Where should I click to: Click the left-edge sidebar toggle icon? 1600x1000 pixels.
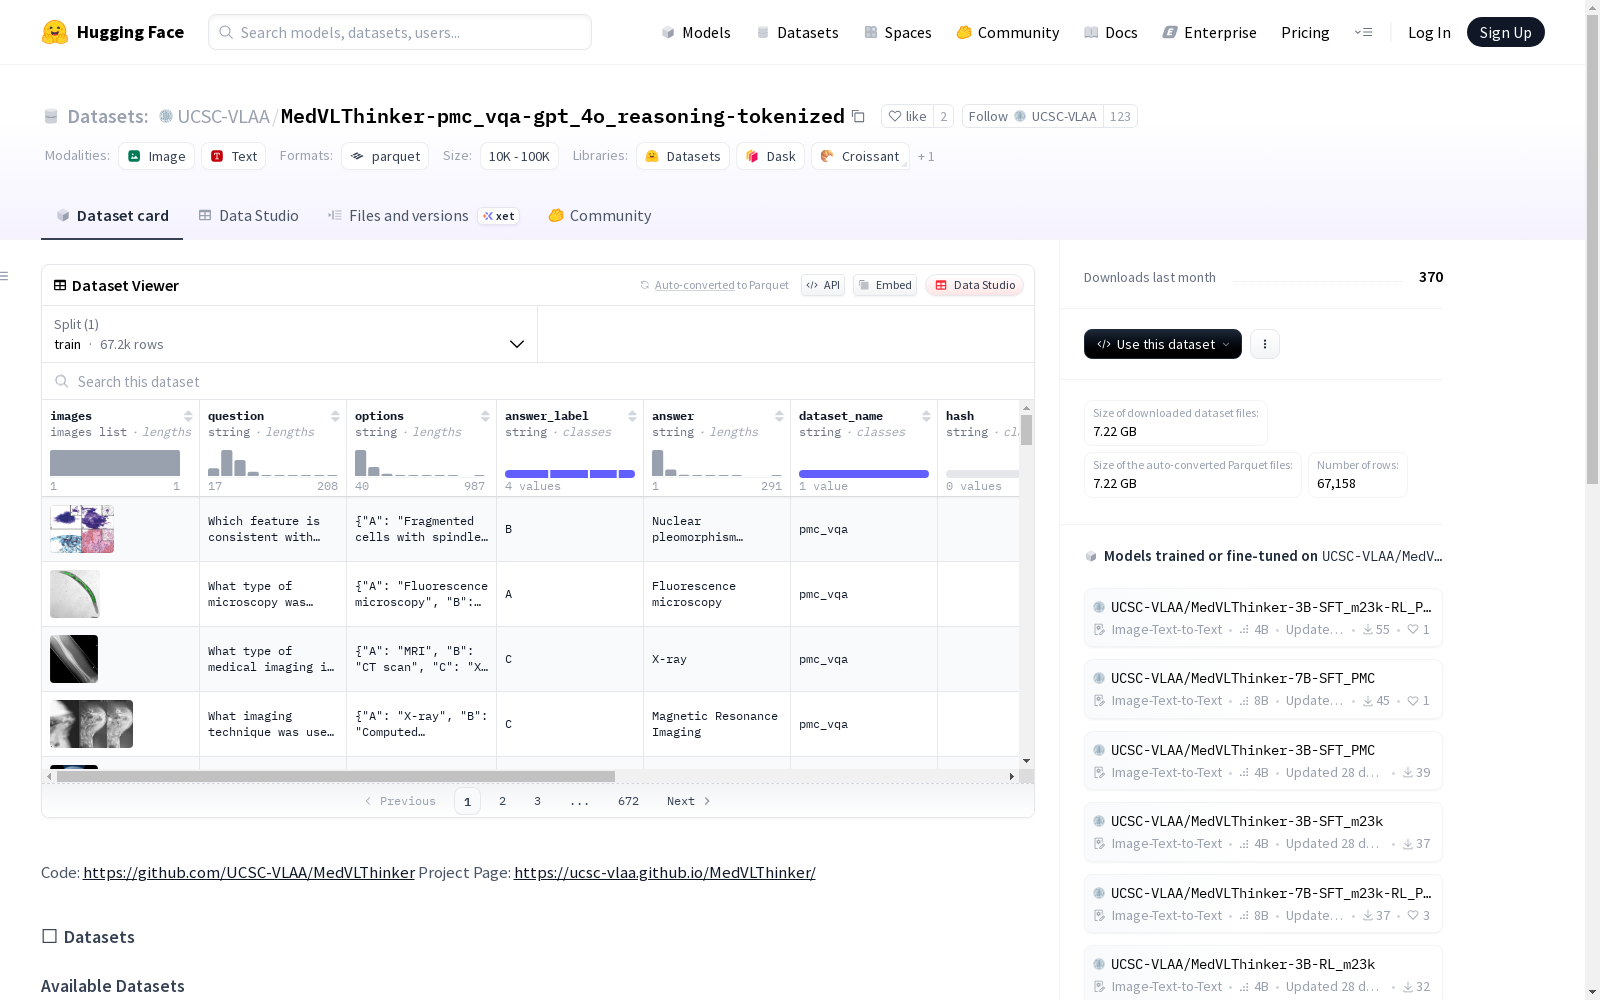[x=4, y=276]
